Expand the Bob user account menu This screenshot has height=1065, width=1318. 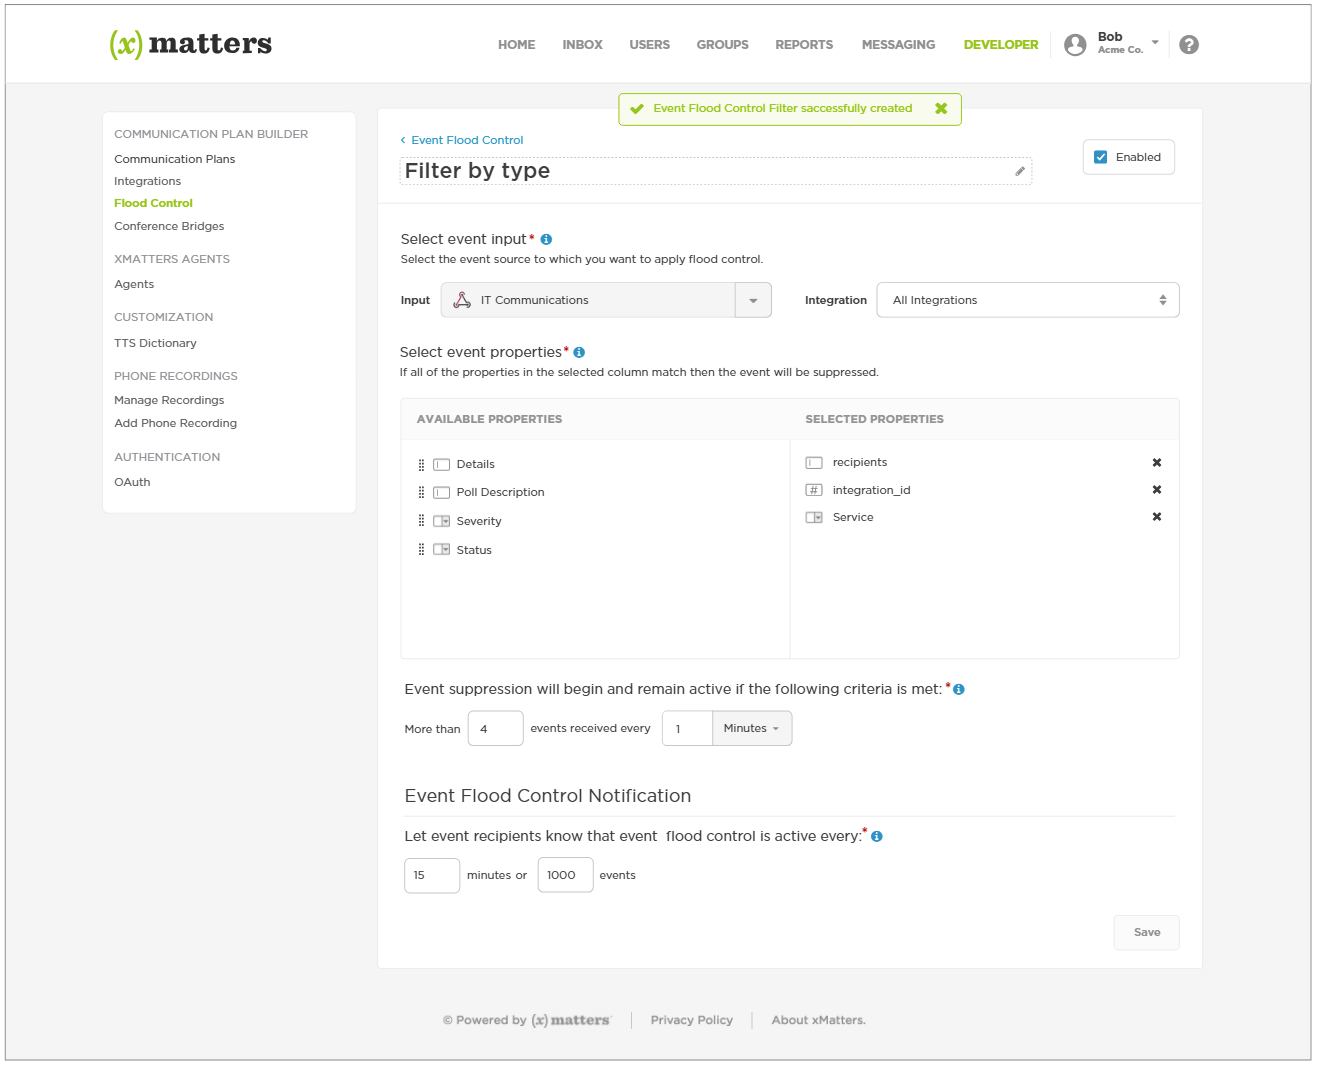click(x=1155, y=43)
